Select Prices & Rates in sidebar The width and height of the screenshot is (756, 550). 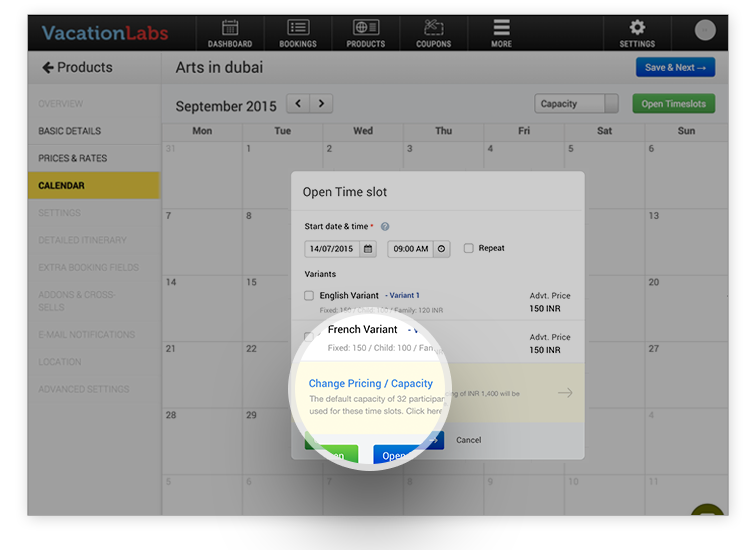94,158
